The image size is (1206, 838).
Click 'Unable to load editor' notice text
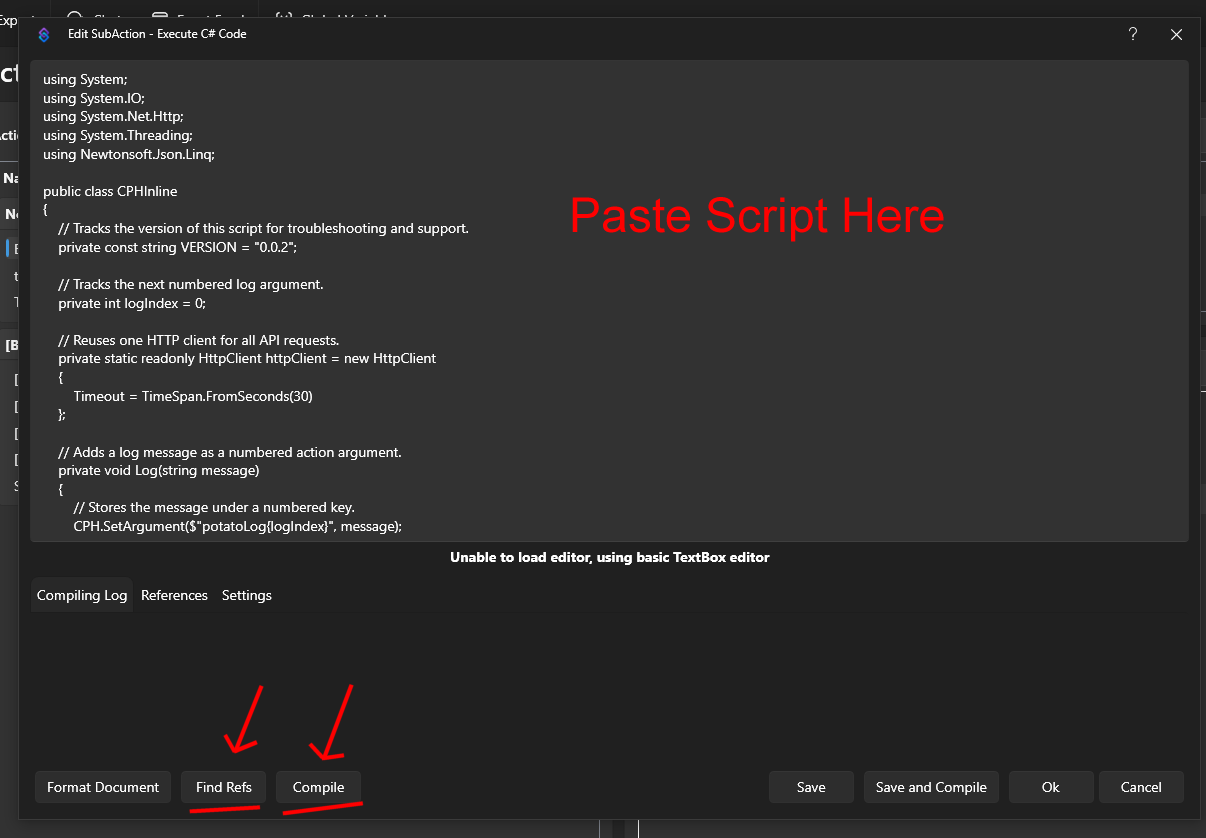(610, 557)
